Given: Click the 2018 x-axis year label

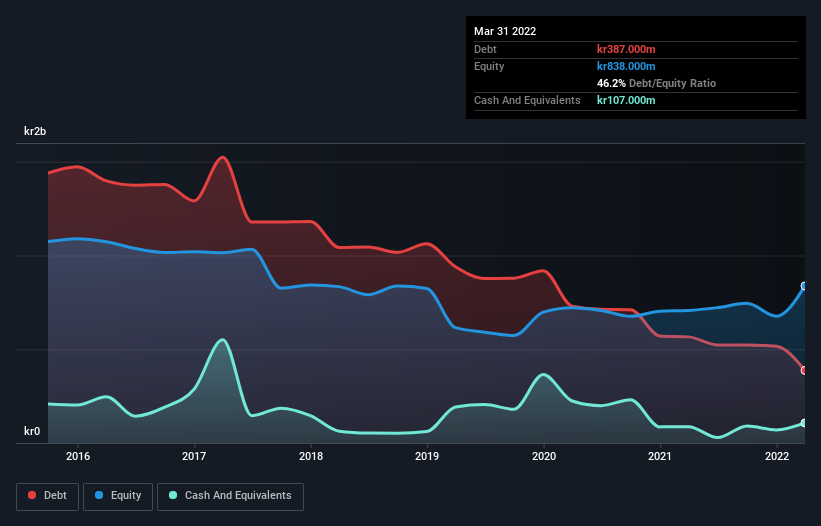Looking at the screenshot, I should coord(311,456).
